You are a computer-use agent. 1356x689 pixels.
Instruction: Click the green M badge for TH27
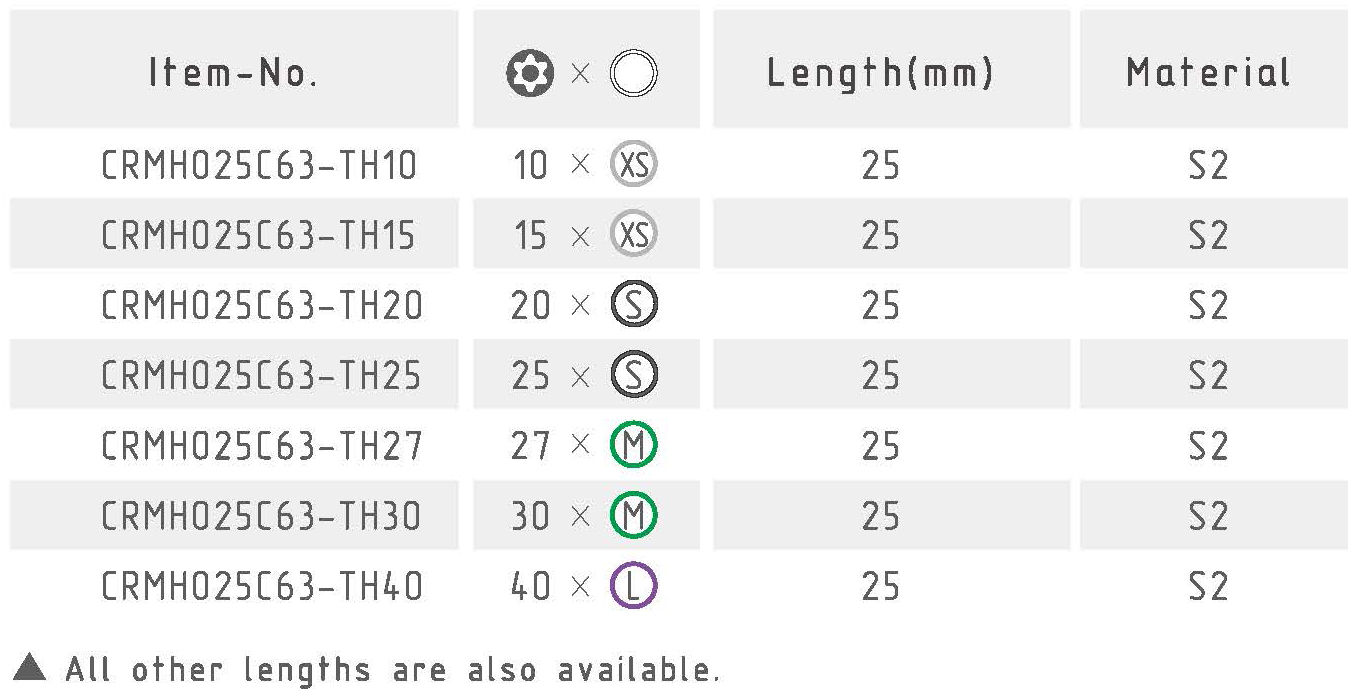click(x=634, y=445)
